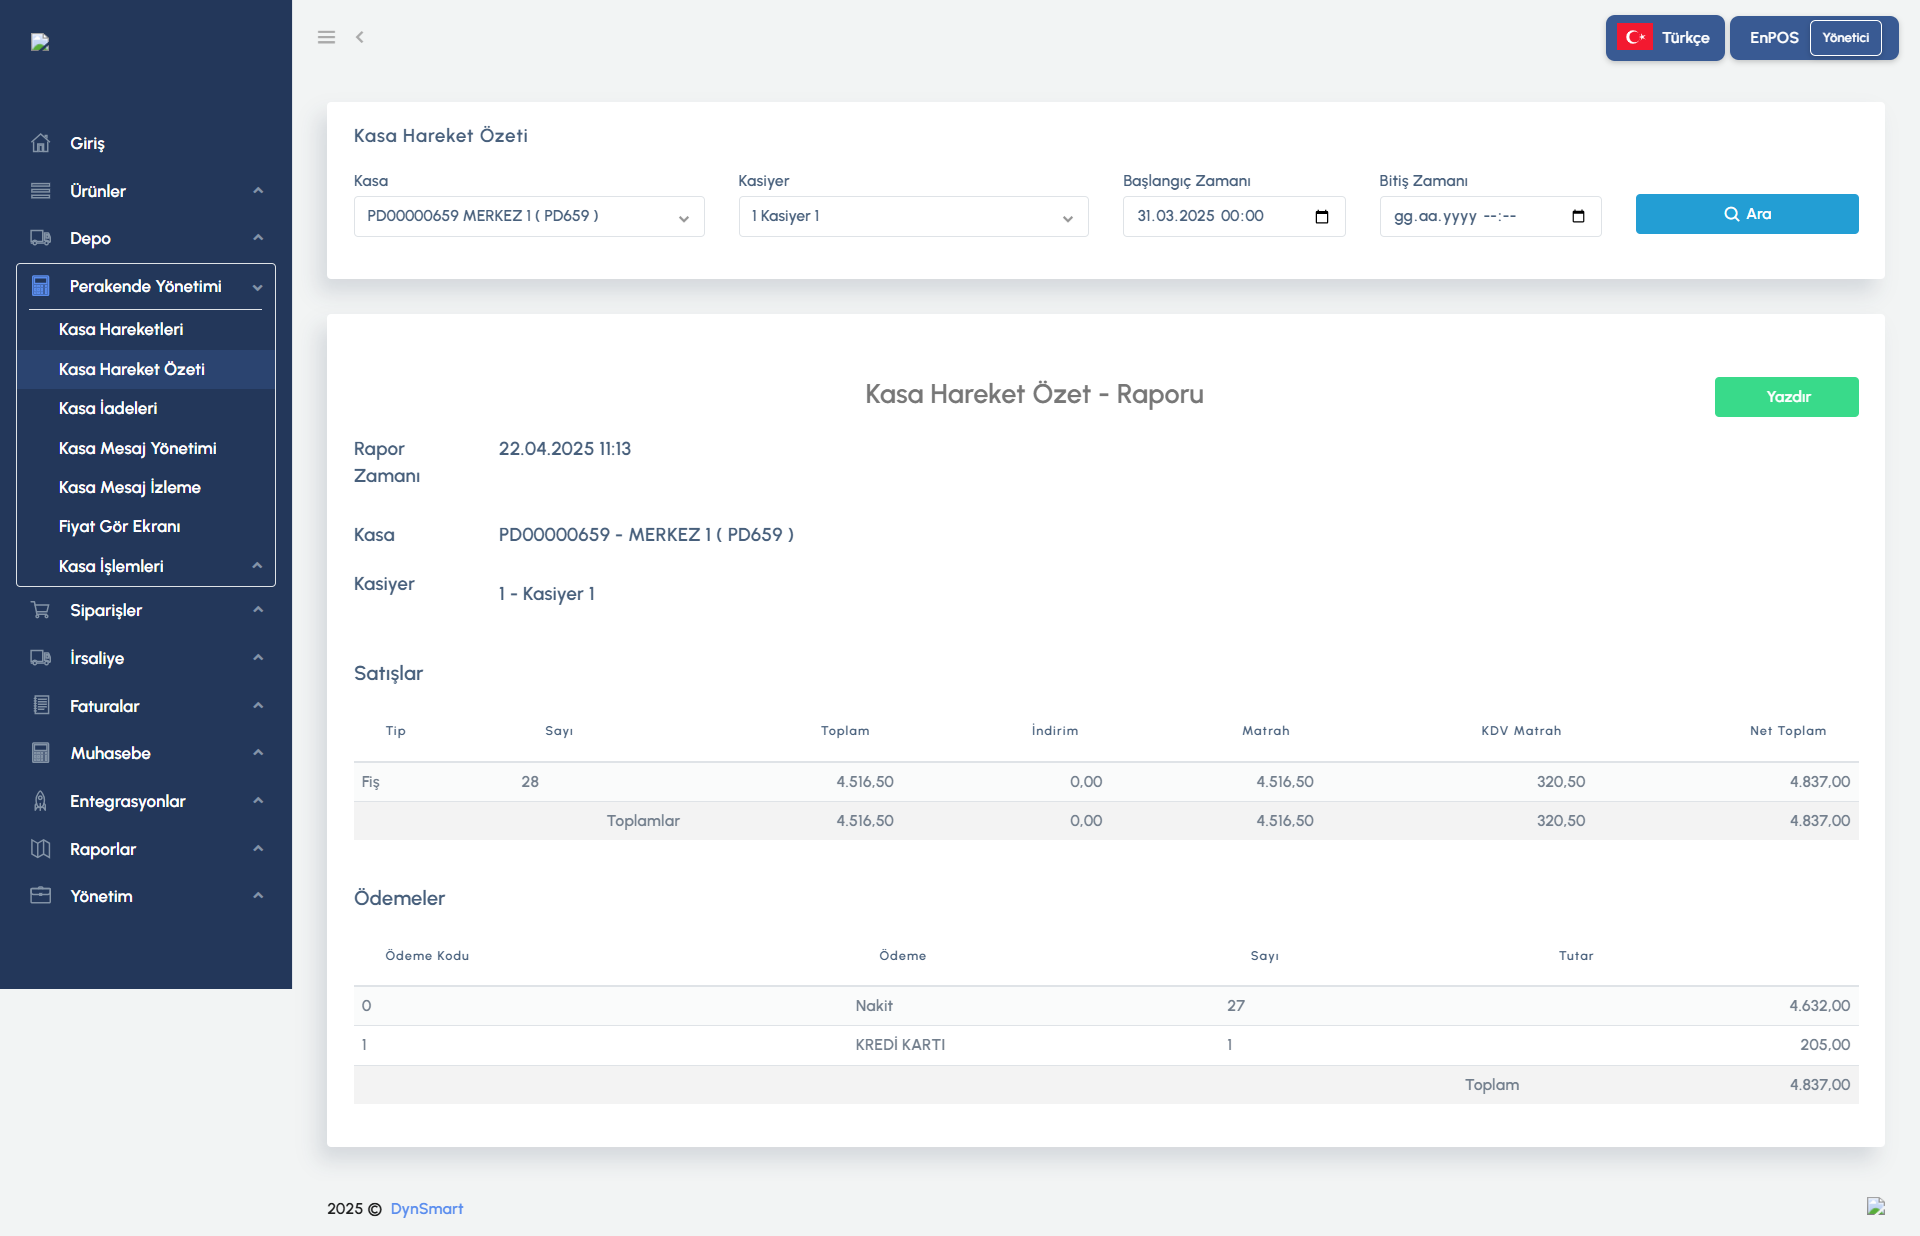The image size is (1920, 1236).
Task: Open Kasa İadeleri menu item
Action: coord(108,408)
